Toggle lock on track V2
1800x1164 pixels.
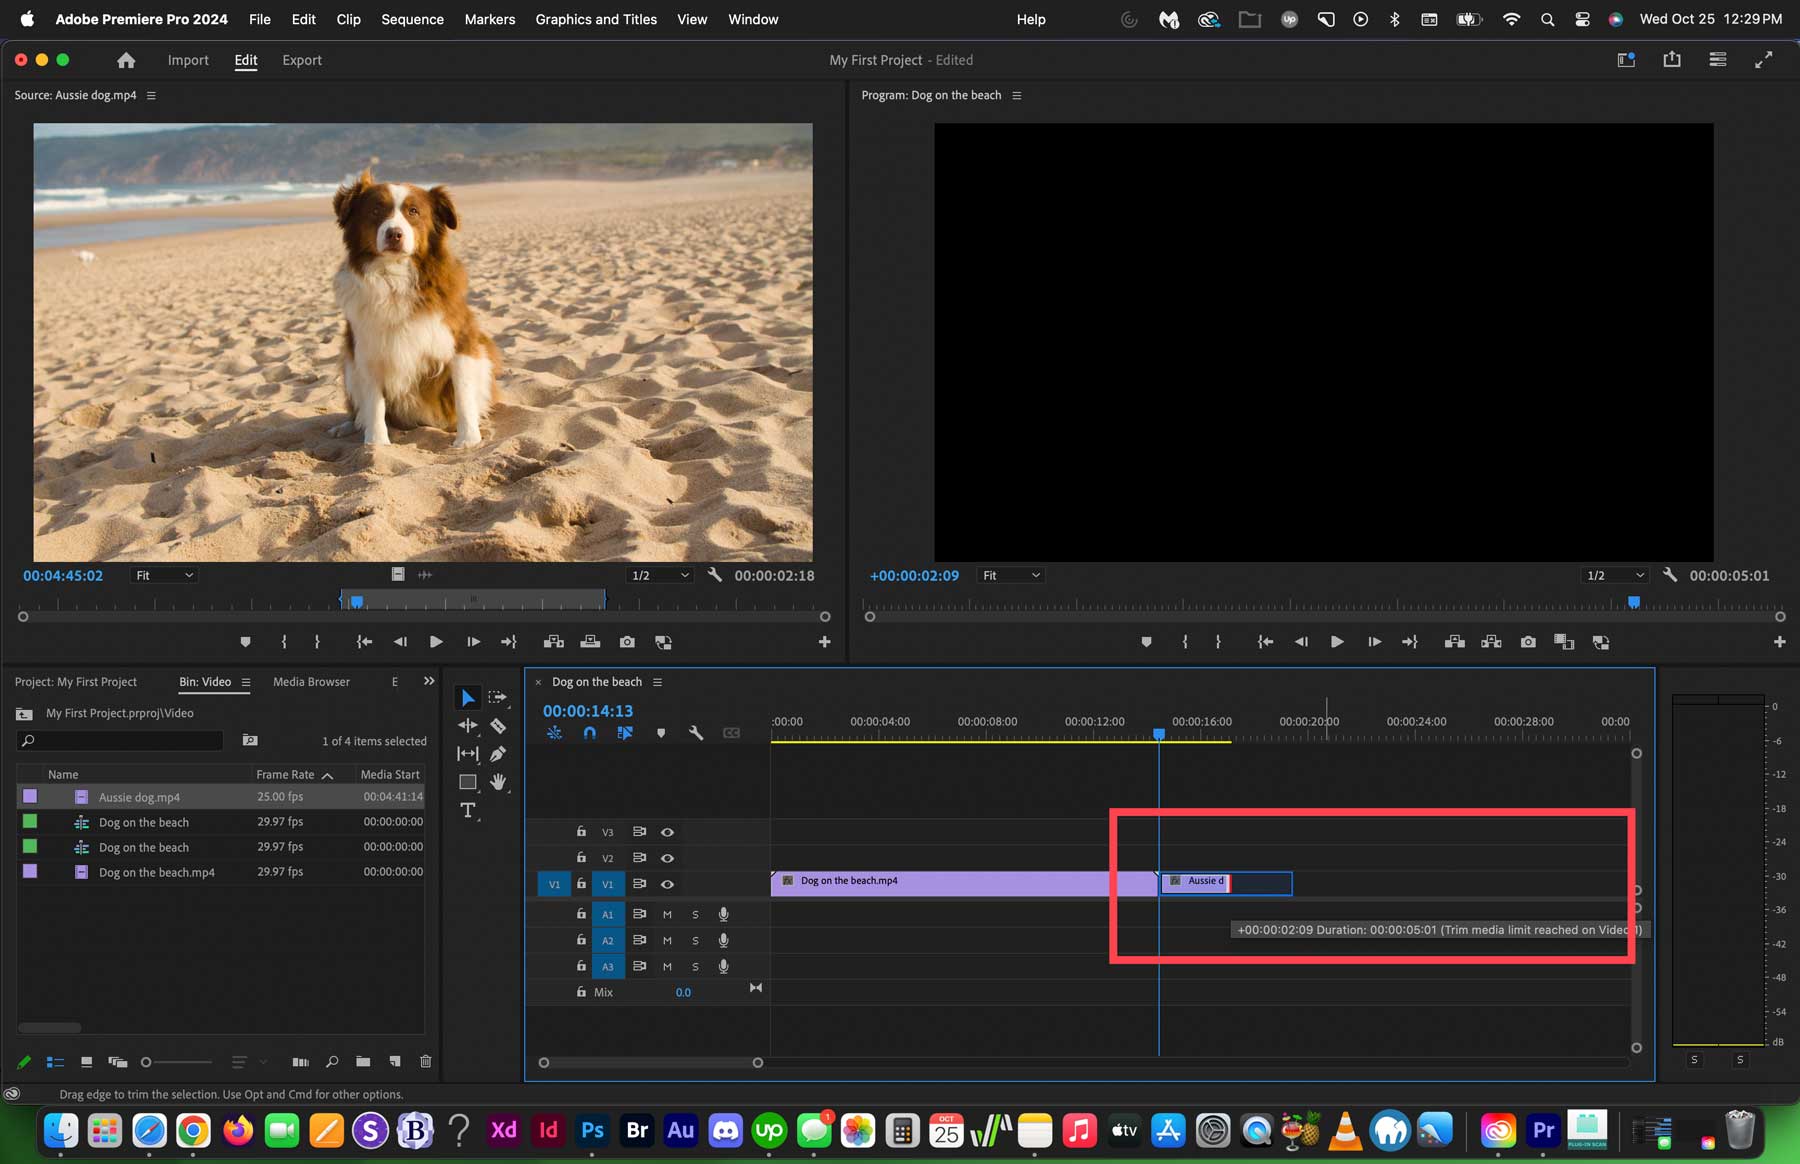pos(581,858)
